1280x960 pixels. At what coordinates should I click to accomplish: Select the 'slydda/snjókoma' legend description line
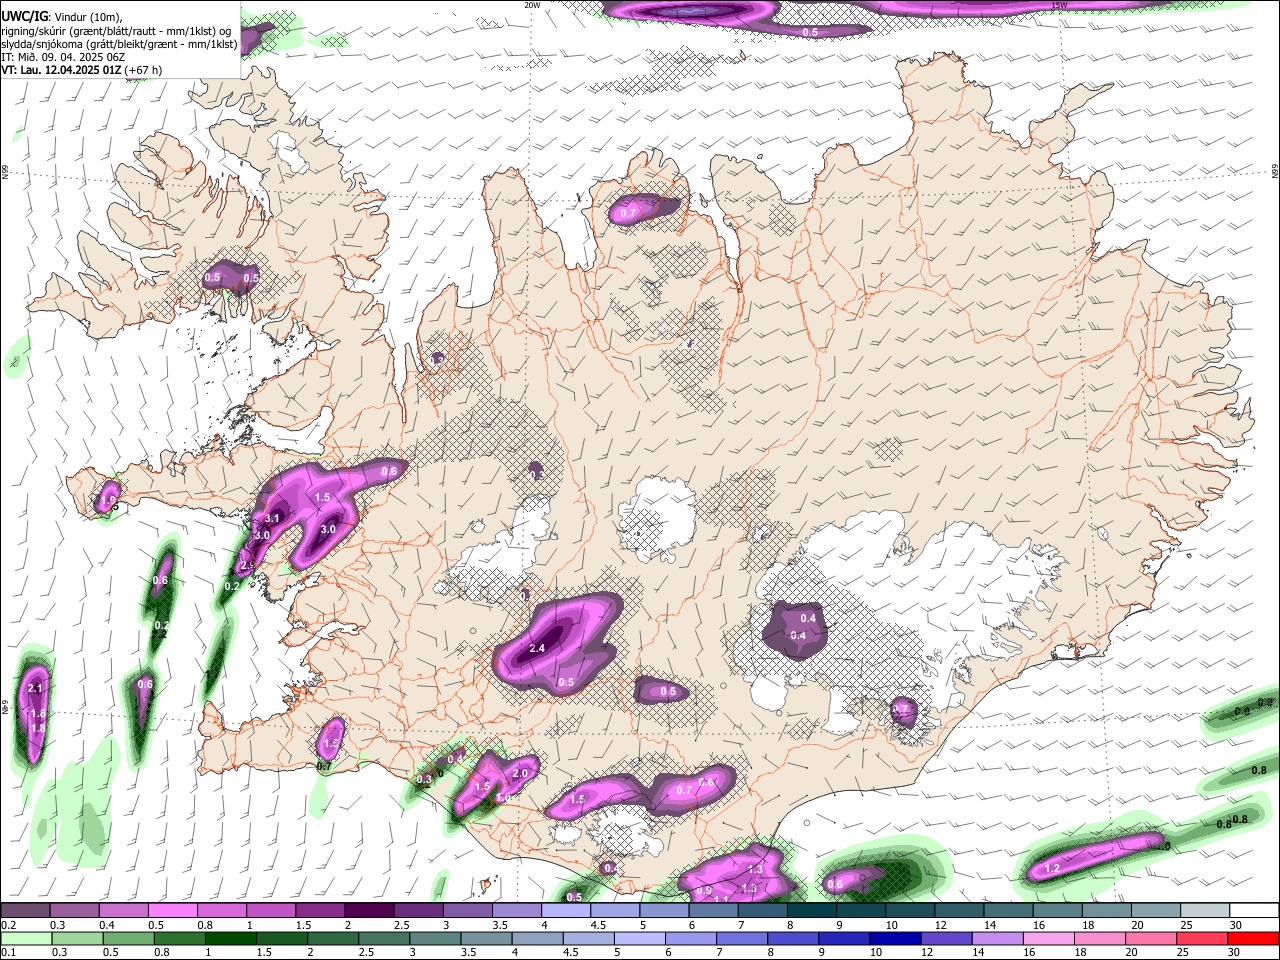119,44
